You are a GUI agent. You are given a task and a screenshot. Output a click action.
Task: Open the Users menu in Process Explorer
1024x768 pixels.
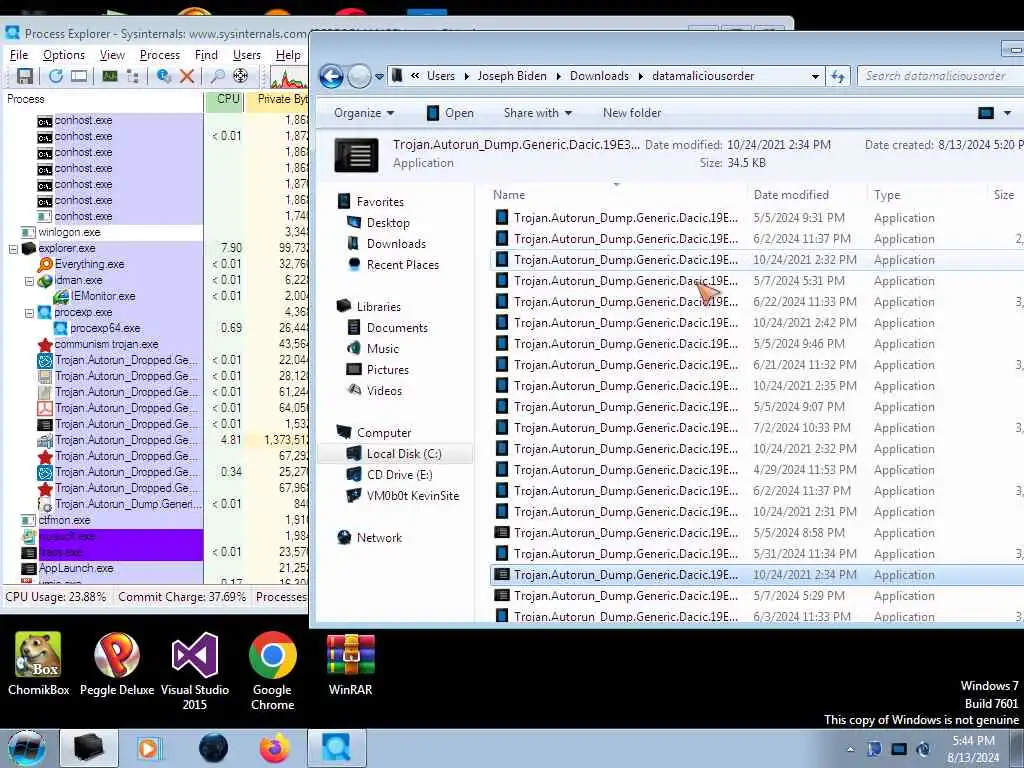coord(246,55)
